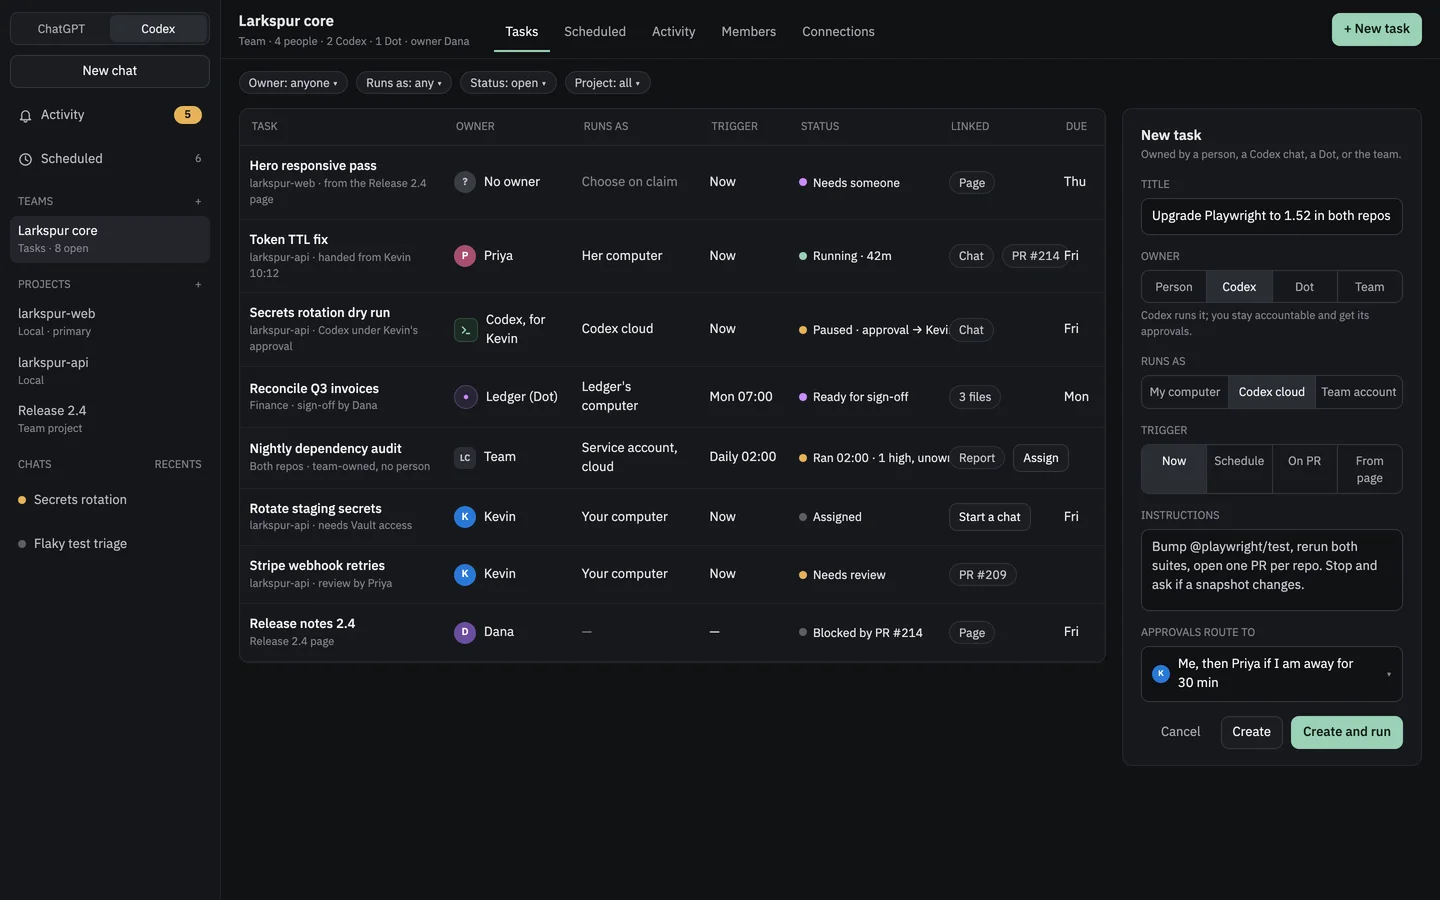Viewport: 1440px width, 900px height.
Task: Select Team as task owner
Action: coord(1369,287)
